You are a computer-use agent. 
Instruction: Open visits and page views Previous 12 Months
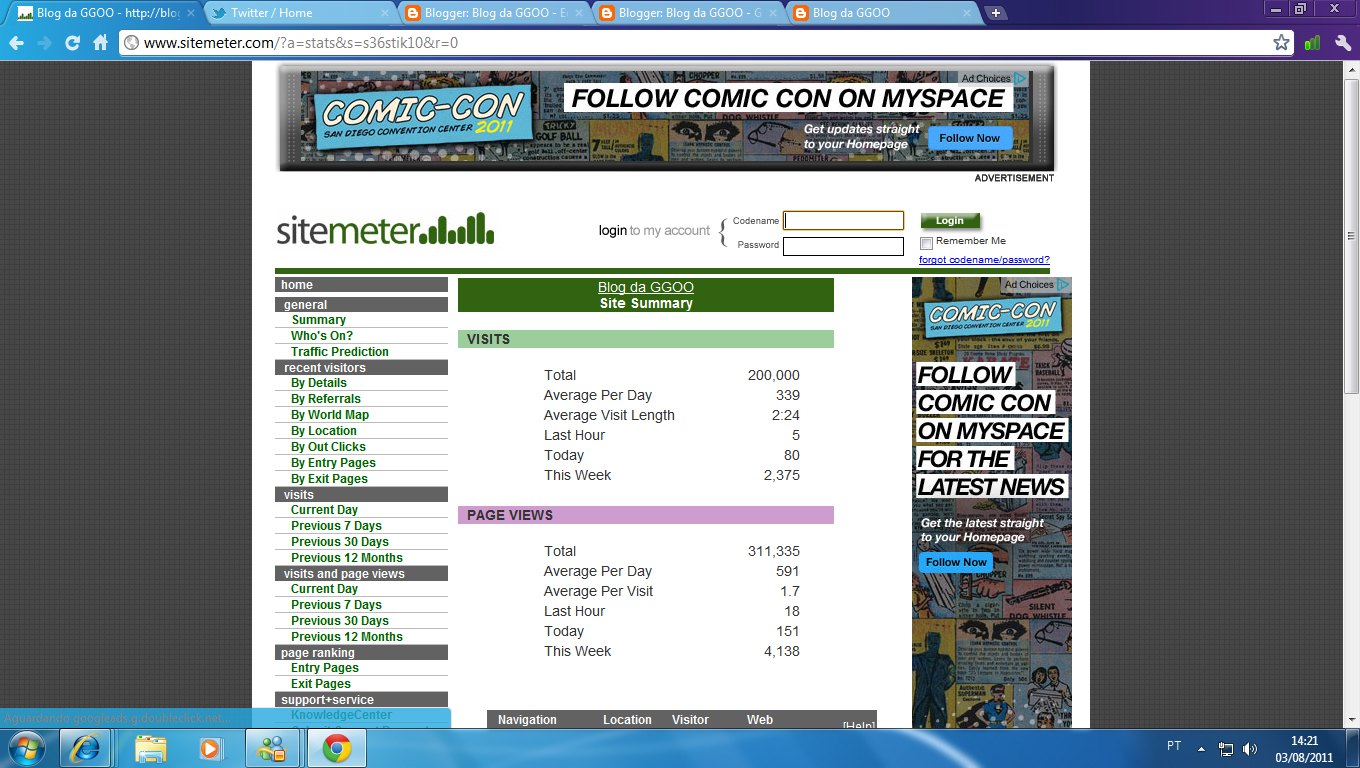(x=347, y=637)
